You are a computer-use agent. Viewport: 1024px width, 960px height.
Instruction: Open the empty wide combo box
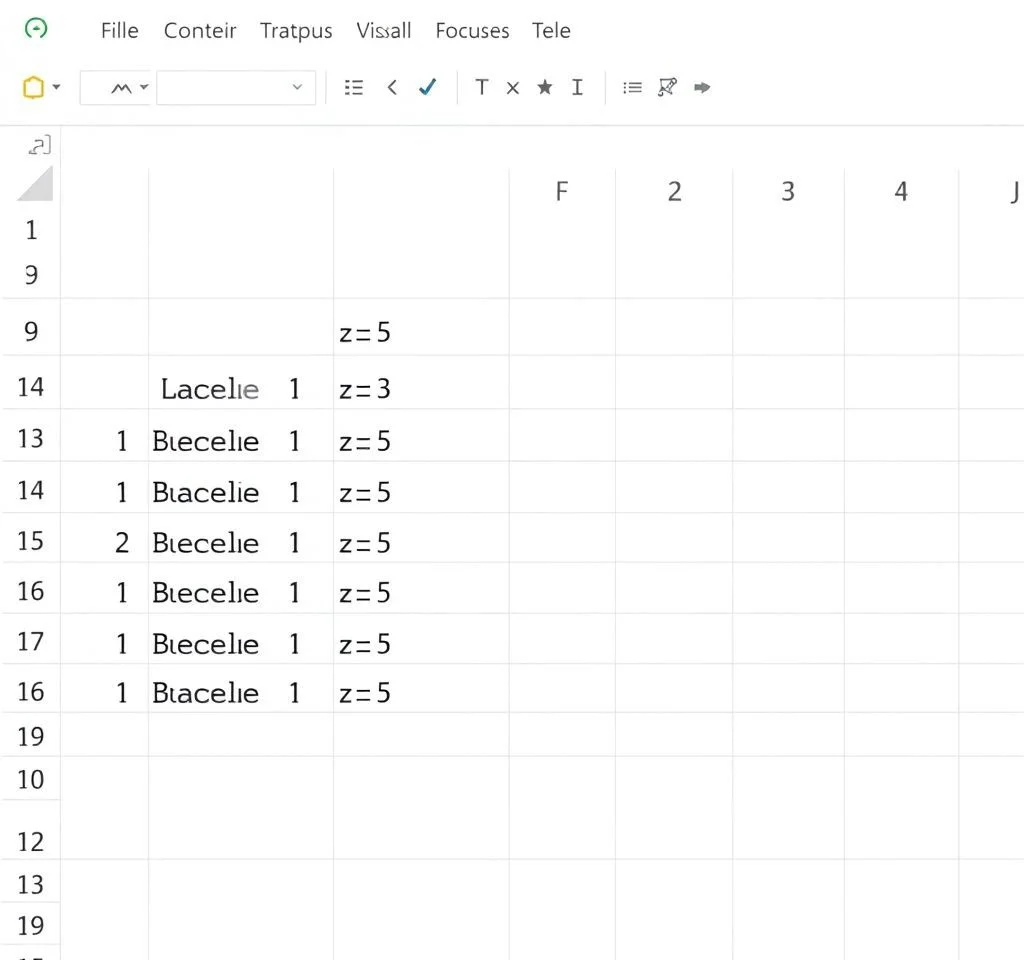[236, 88]
